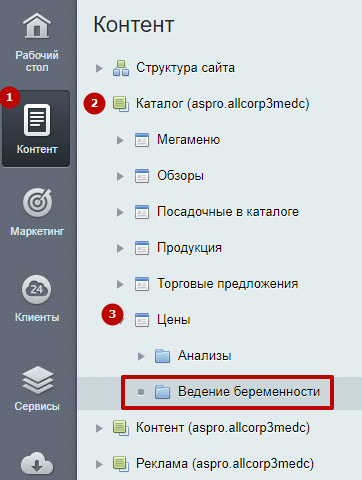This screenshot has width=362, height=480.
Task: Click the Каталог (aspro.allcorp3medc) block icon
Action: click(x=121, y=104)
